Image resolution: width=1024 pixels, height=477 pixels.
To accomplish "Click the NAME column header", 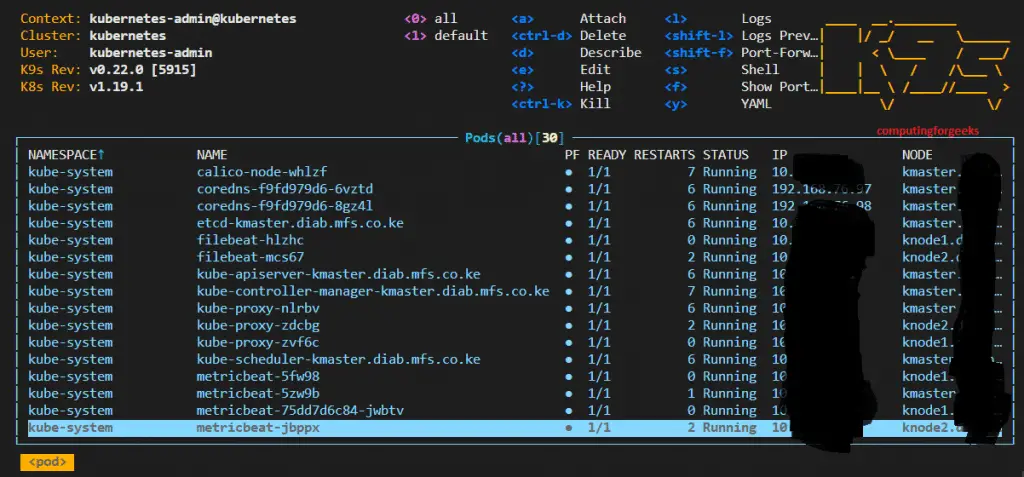I will (212, 155).
